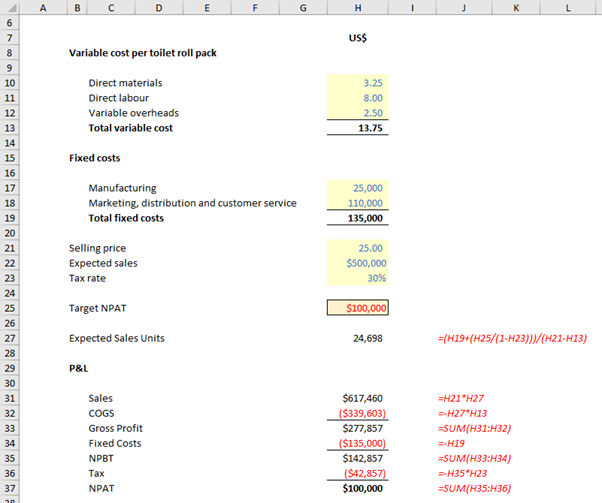Select the Target NPAT cell showing $100,000
The image size is (602, 503).
(357, 308)
